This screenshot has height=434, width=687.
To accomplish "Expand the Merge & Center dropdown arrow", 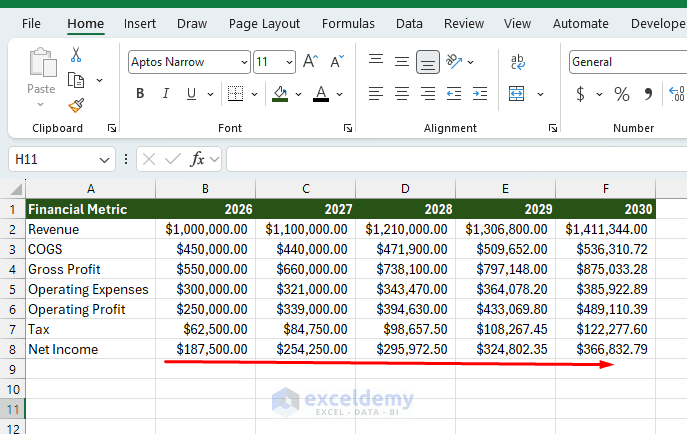I will click(541, 94).
